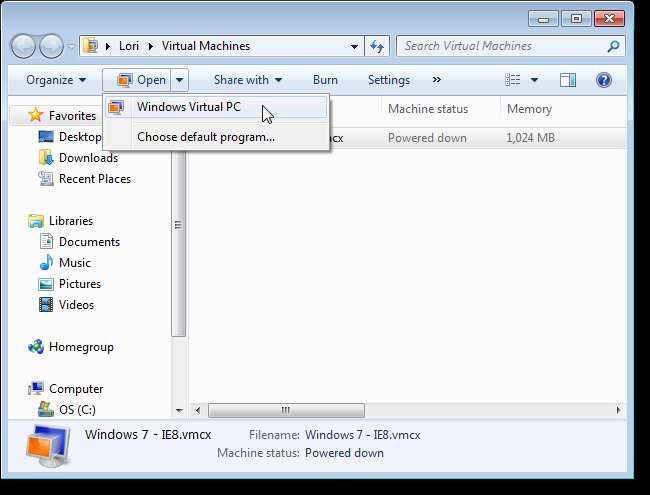Image resolution: width=650 pixels, height=495 pixels.
Task: Click the horizontal scrollbar thumb
Action: pos(286,411)
